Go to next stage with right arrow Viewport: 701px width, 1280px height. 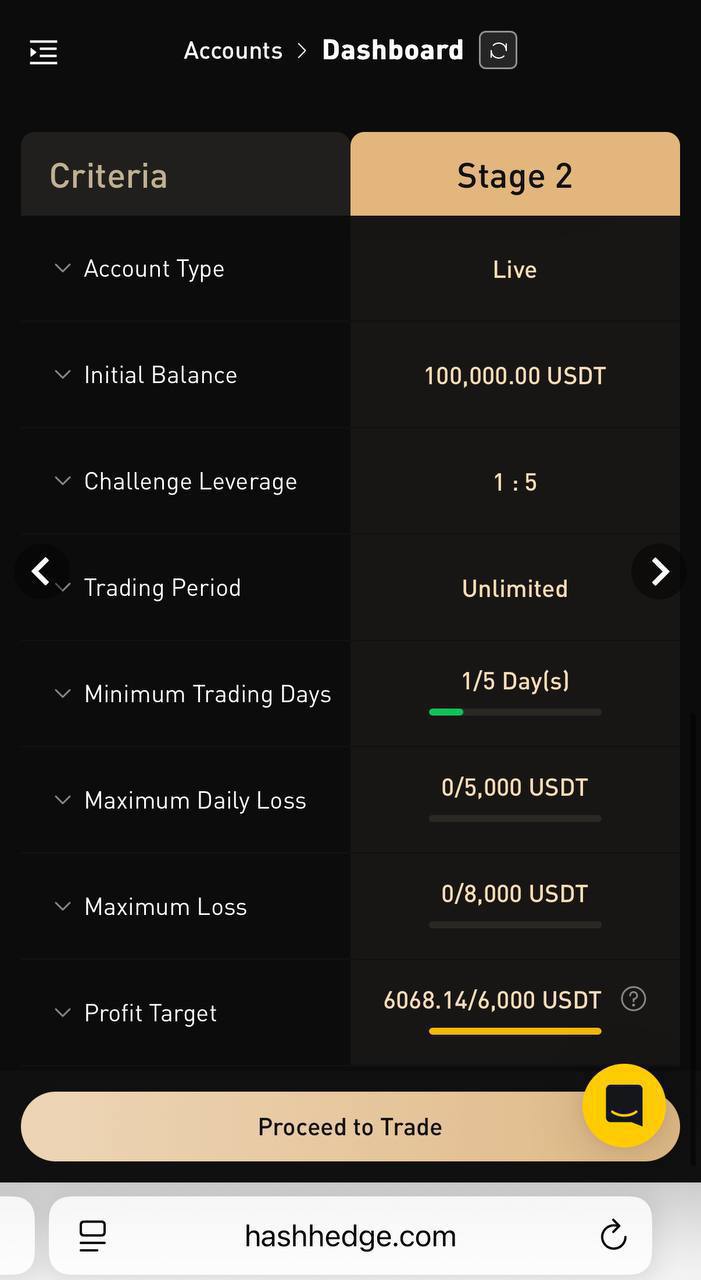coord(659,571)
